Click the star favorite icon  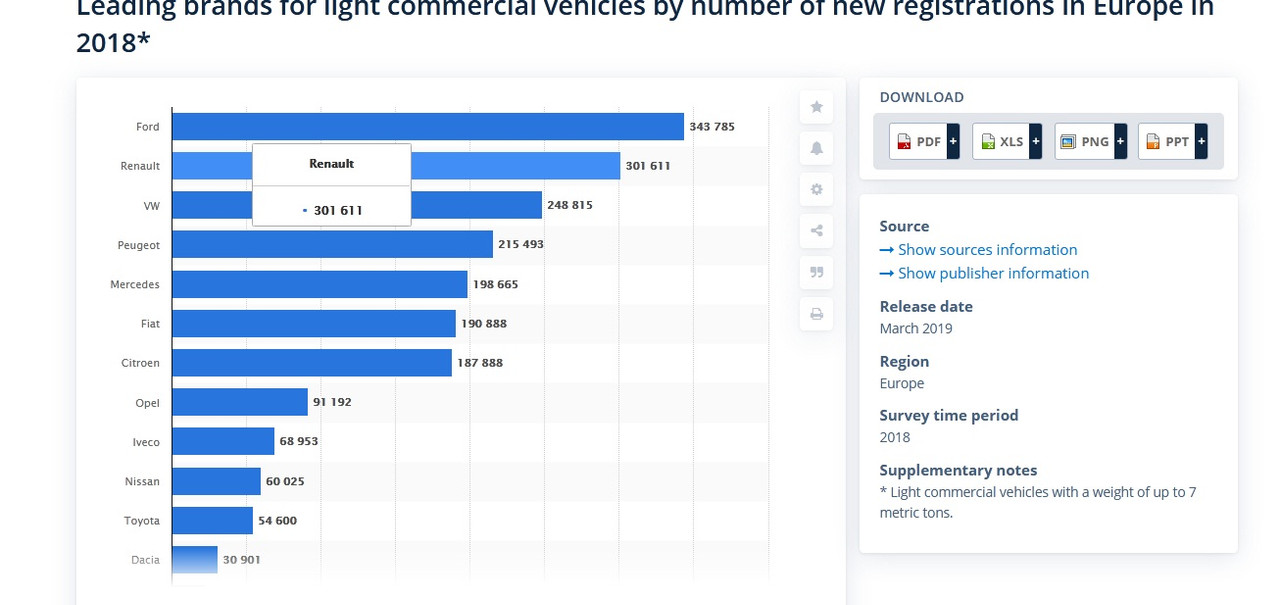816,107
